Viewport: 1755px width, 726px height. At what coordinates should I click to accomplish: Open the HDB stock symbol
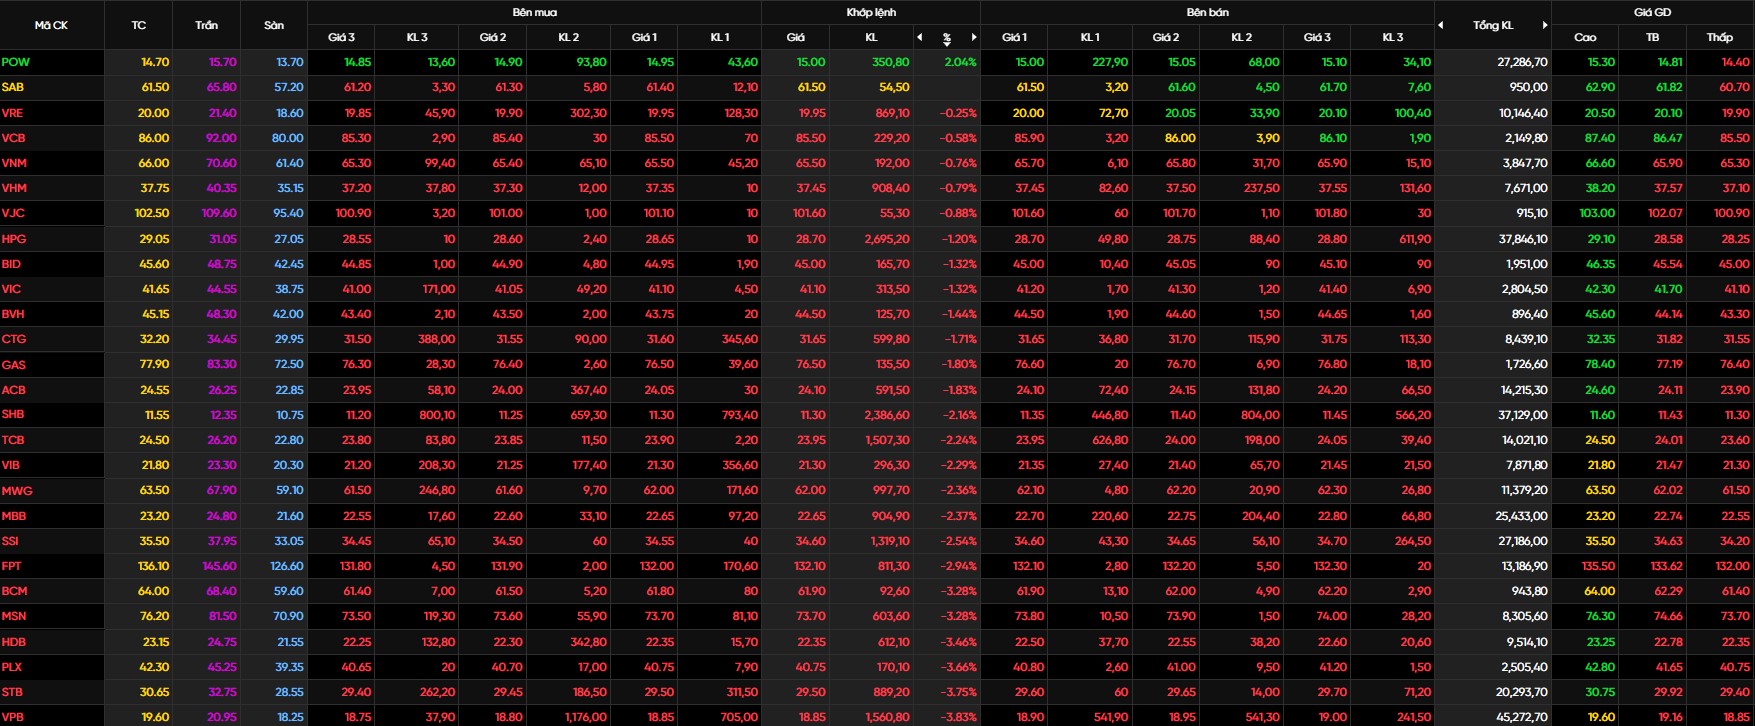point(14,642)
